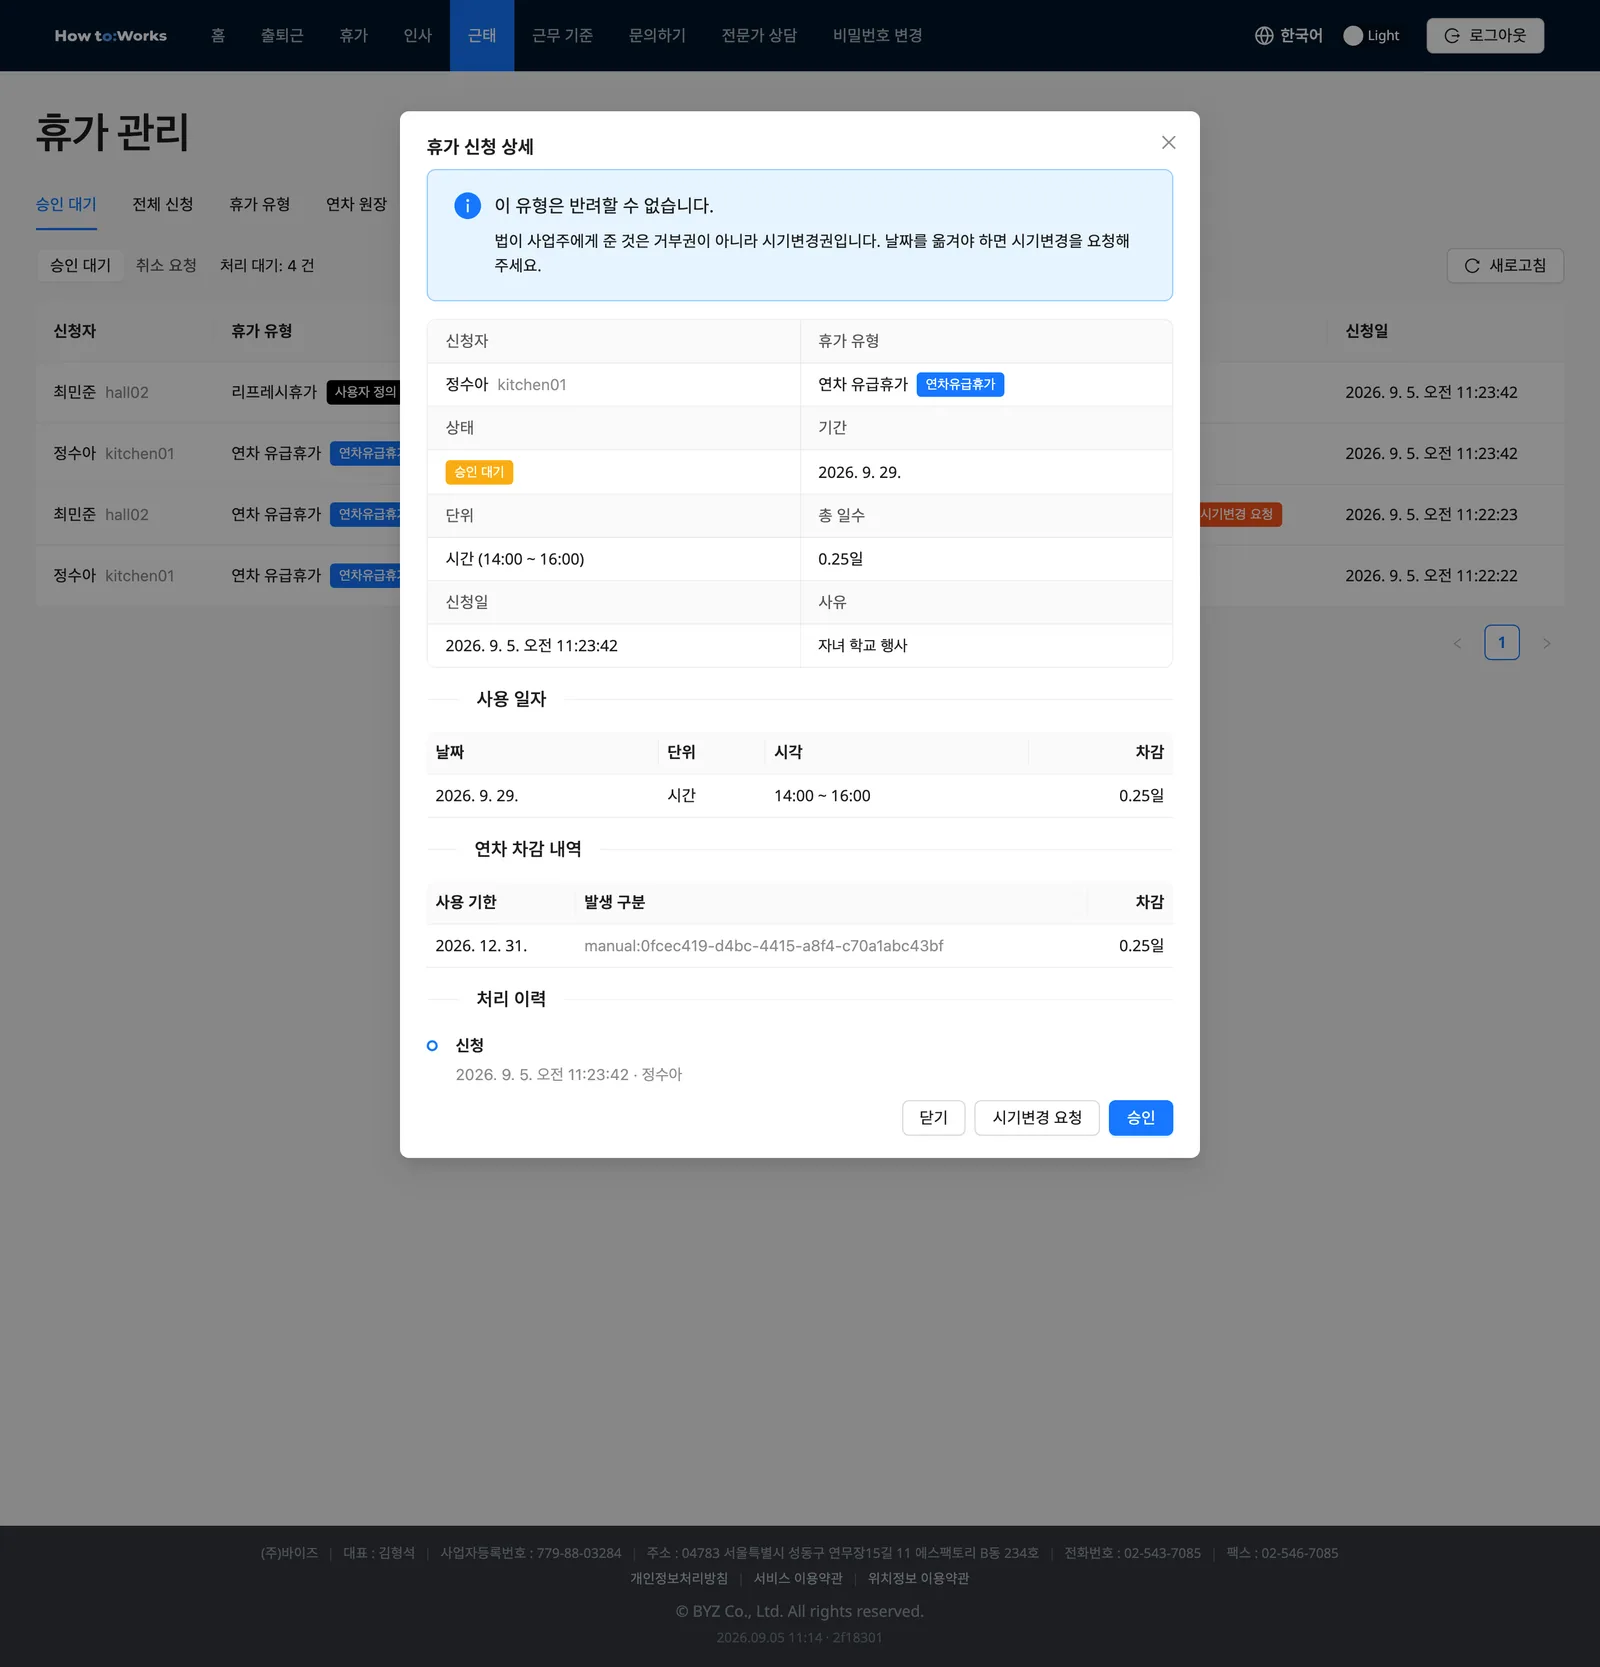This screenshot has width=1600, height=1667.
Task: Open the 전문가 상담 menu
Action: 759,36
